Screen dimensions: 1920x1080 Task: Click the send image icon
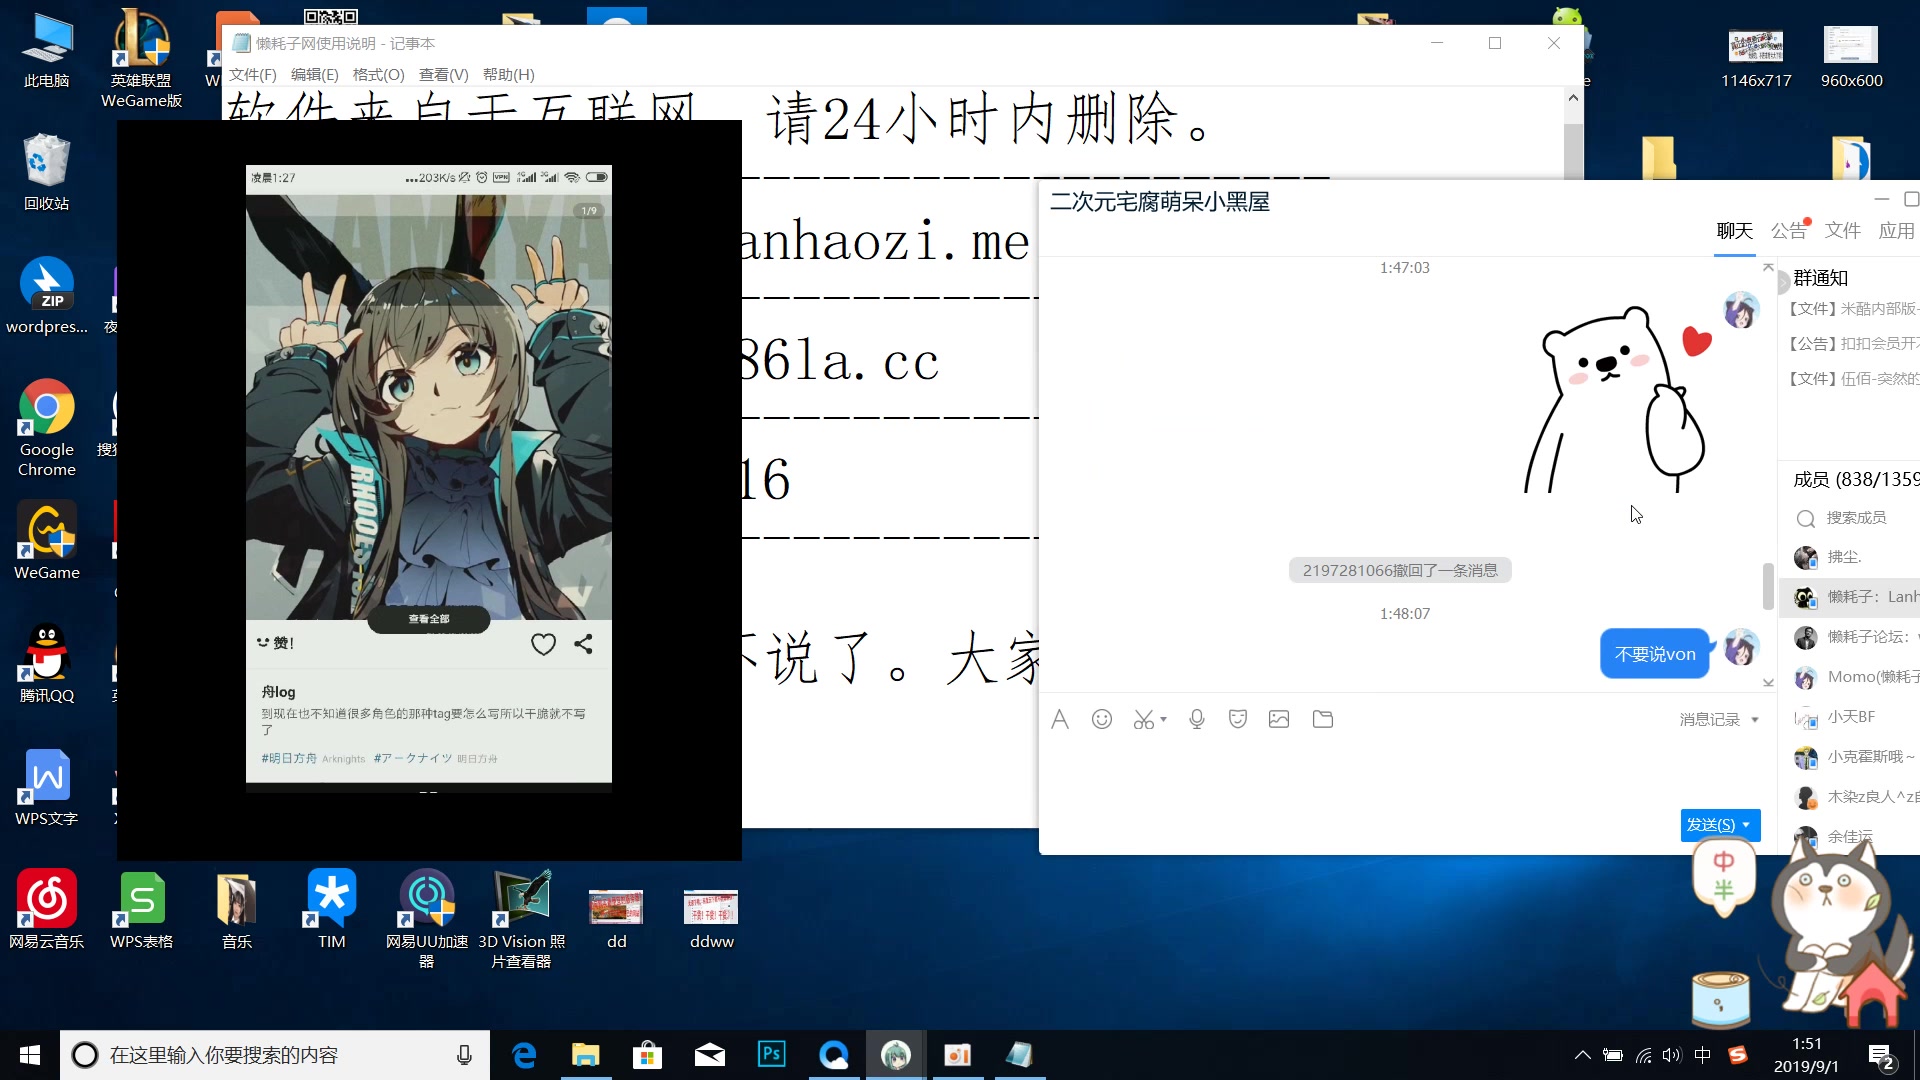(1279, 719)
